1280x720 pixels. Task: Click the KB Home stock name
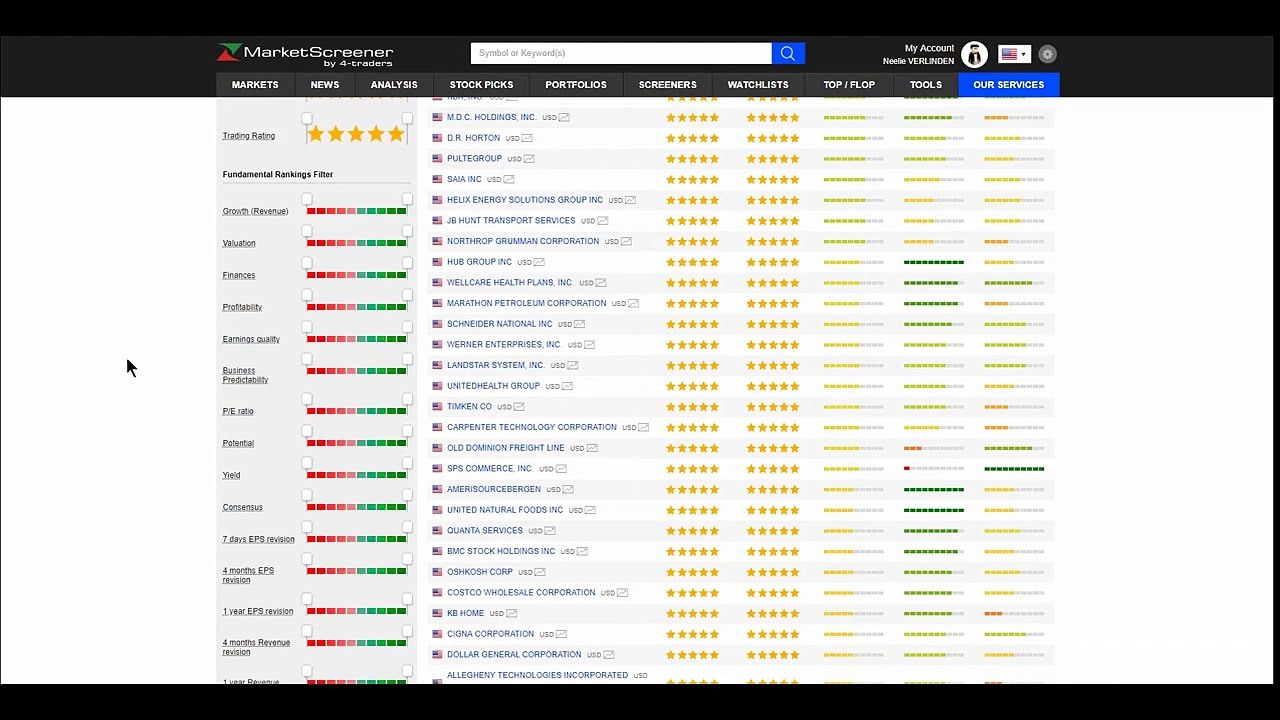click(465, 614)
